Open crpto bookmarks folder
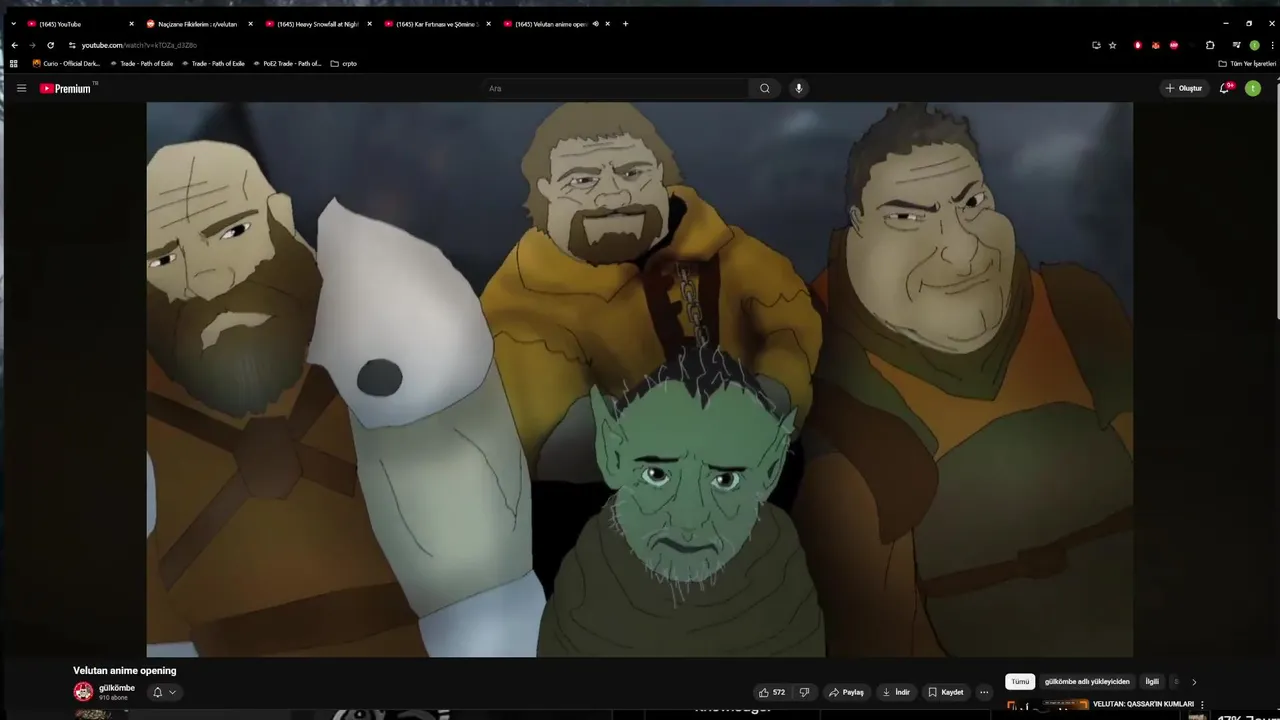Viewport: 1280px width, 720px height. pyautogui.click(x=343, y=63)
